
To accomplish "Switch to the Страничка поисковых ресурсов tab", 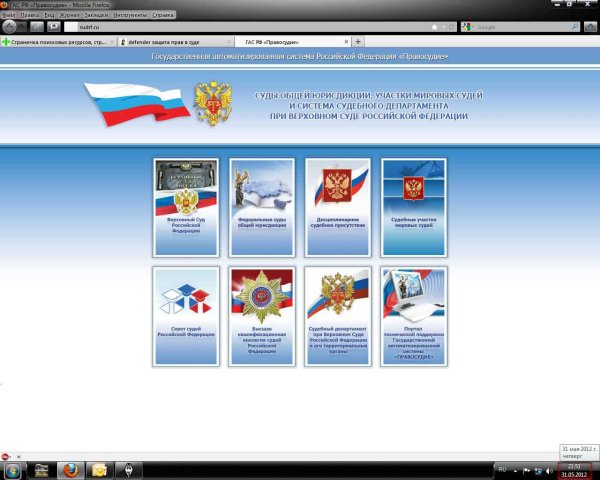I will pos(58,42).
